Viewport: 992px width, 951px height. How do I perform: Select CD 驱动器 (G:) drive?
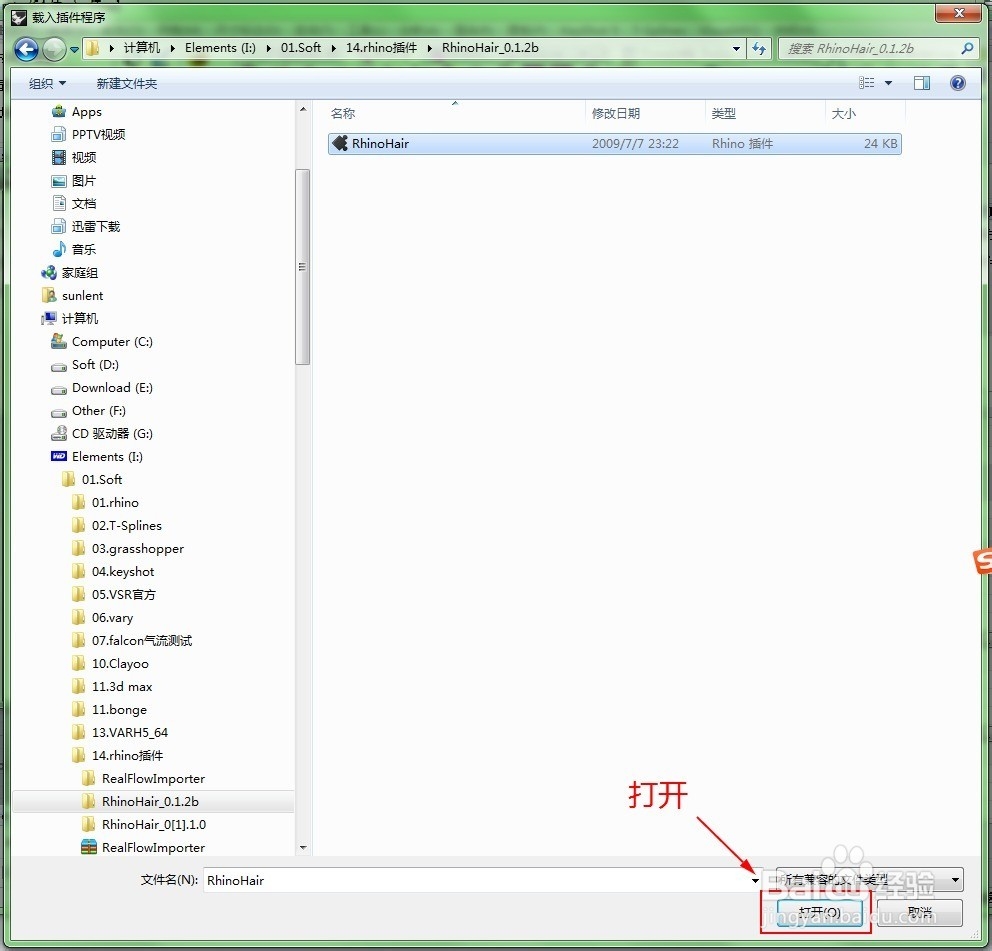pyautogui.click(x=112, y=433)
